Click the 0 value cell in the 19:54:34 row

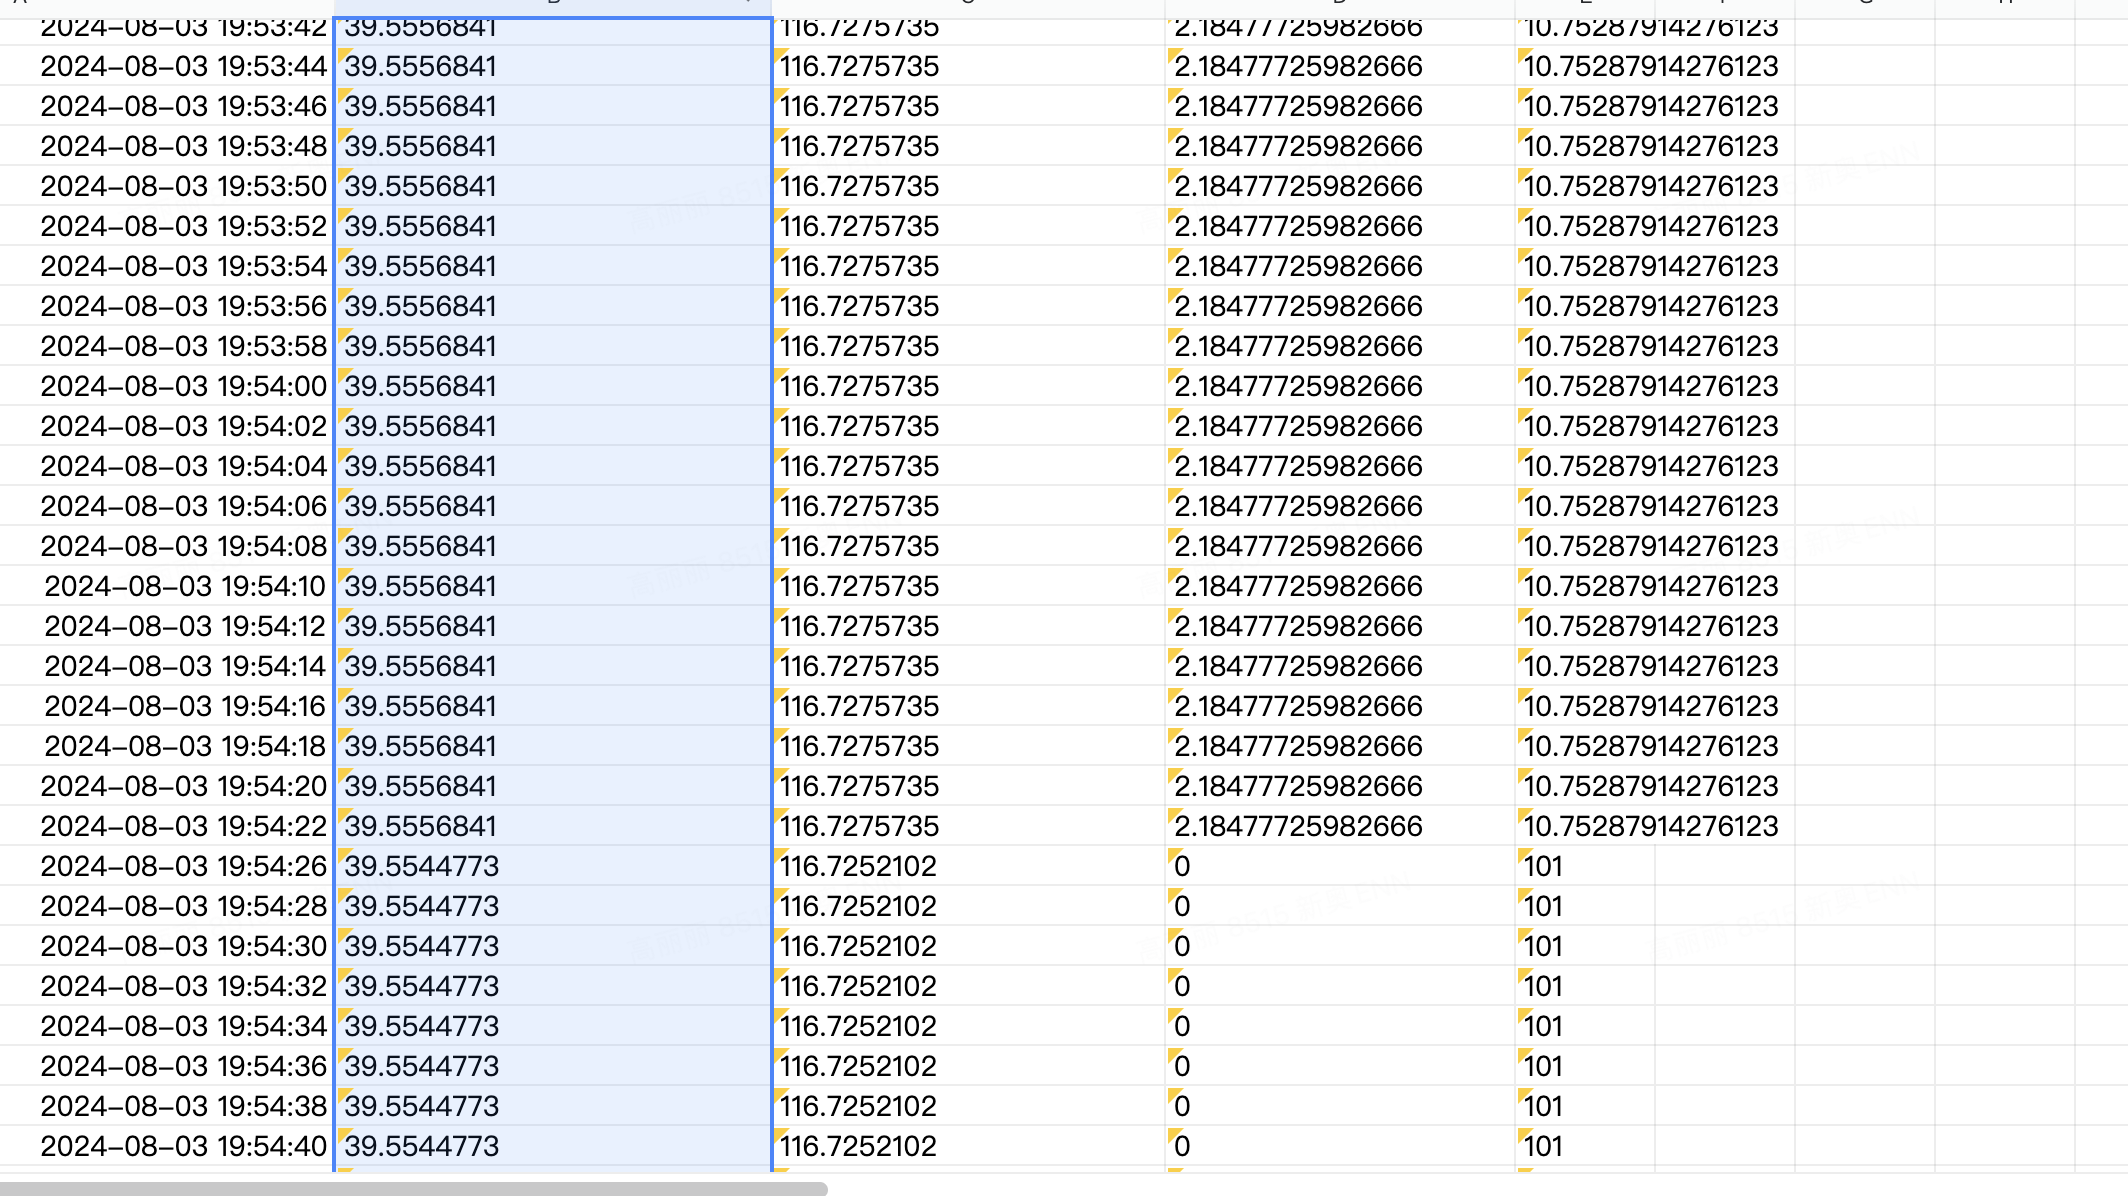(1182, 1026)
